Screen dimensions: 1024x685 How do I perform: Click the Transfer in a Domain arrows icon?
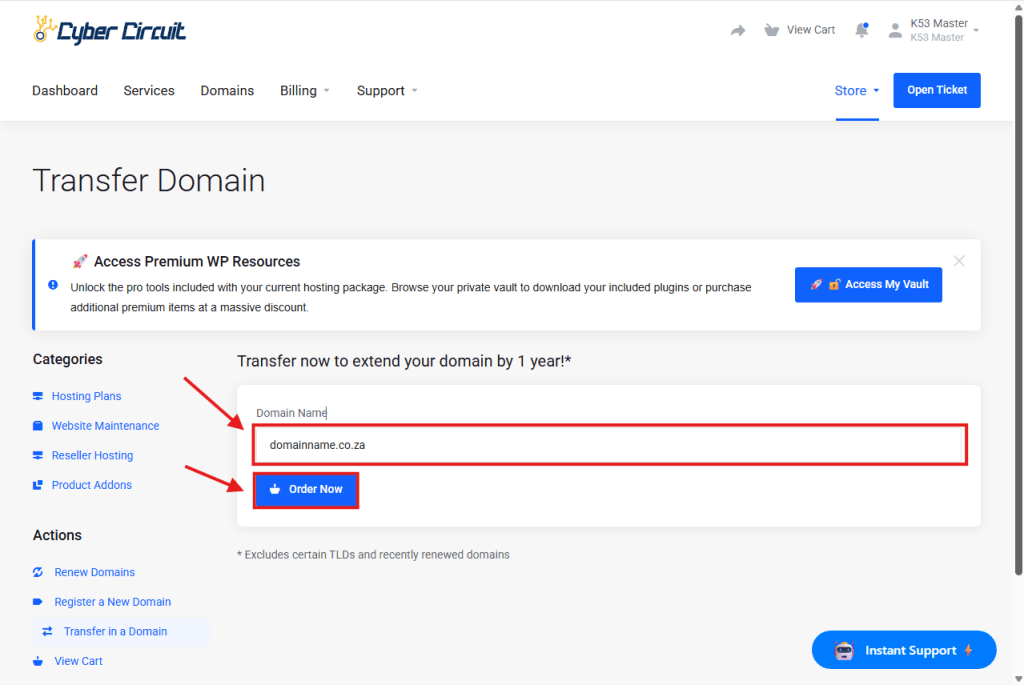point(47,631)
